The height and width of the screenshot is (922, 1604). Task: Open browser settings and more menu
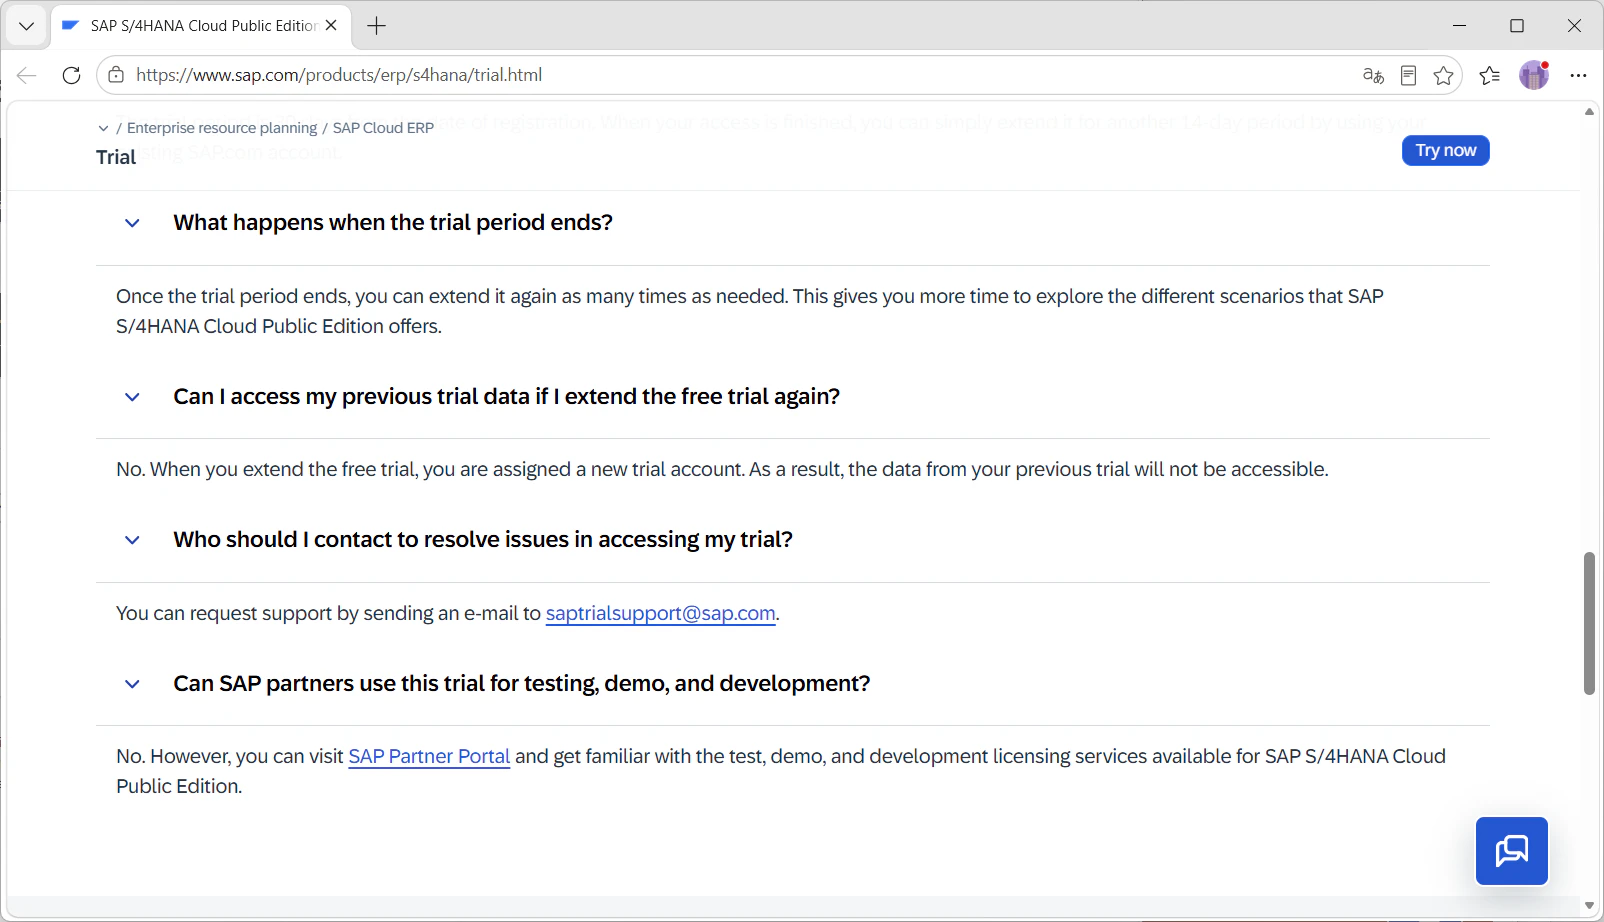[x=1578, y=75]
